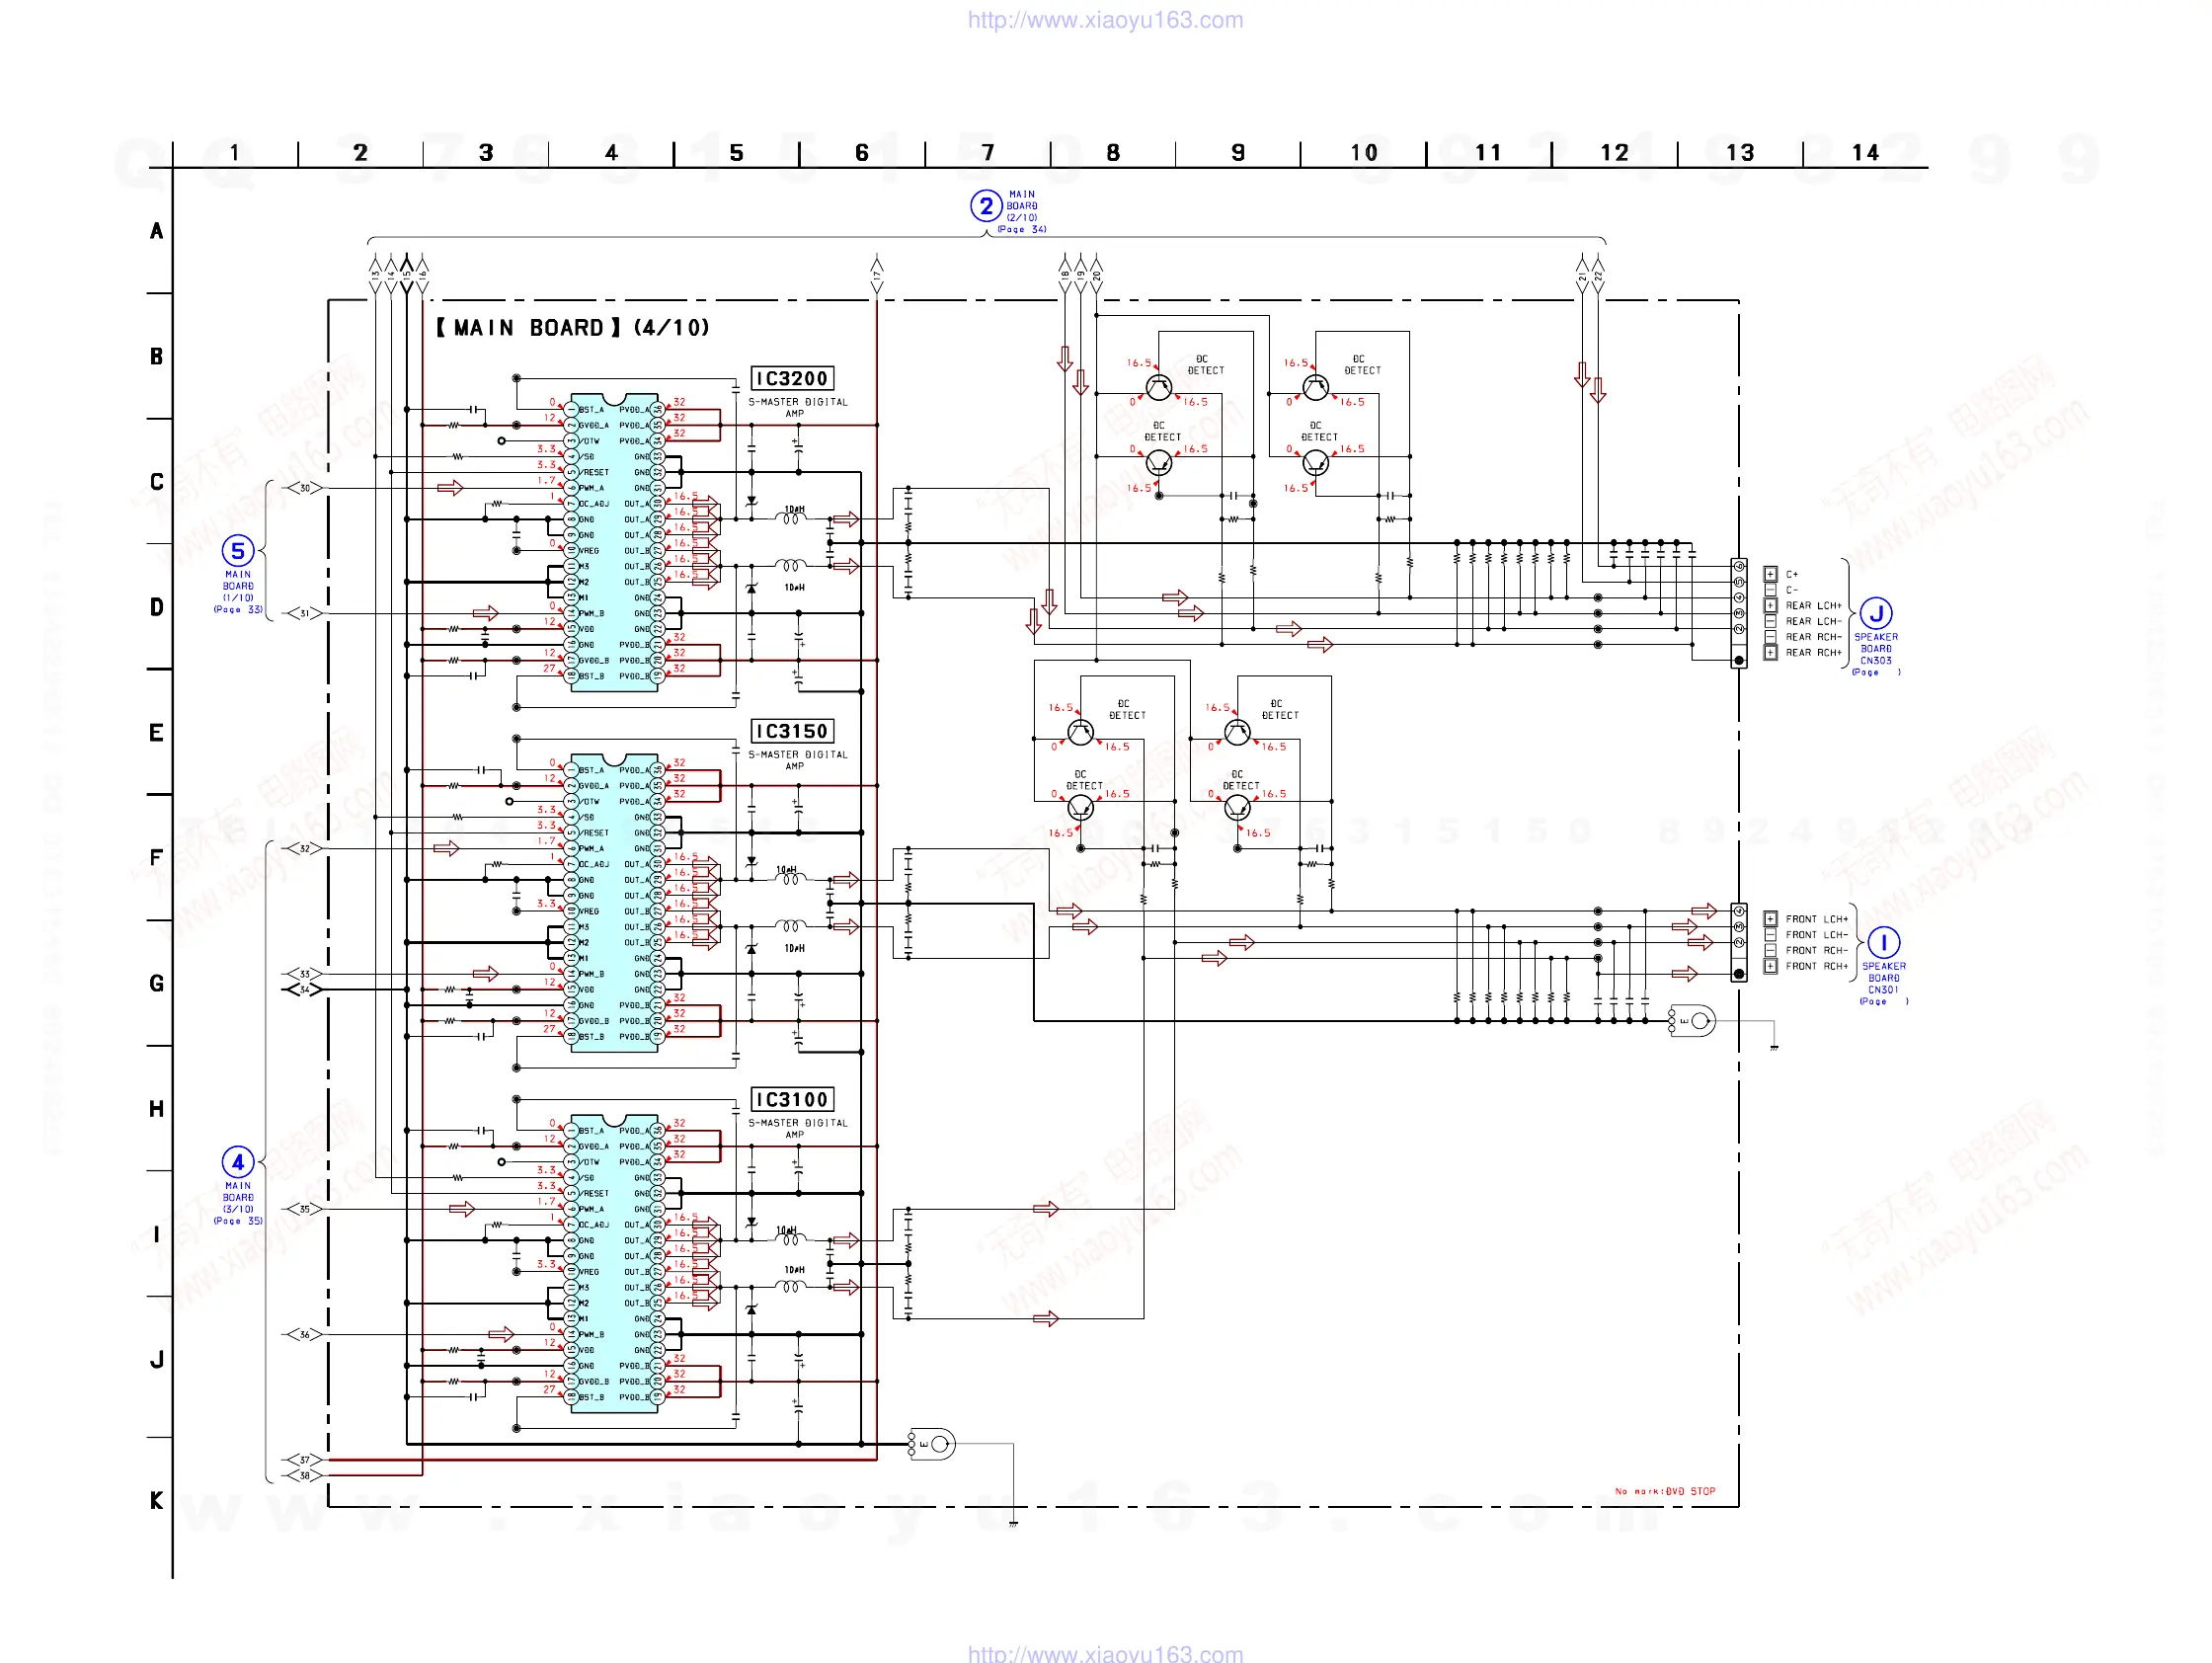Click the plus box beside FRONT RCH+
2212x1663 pixels.
point(1770,966)
